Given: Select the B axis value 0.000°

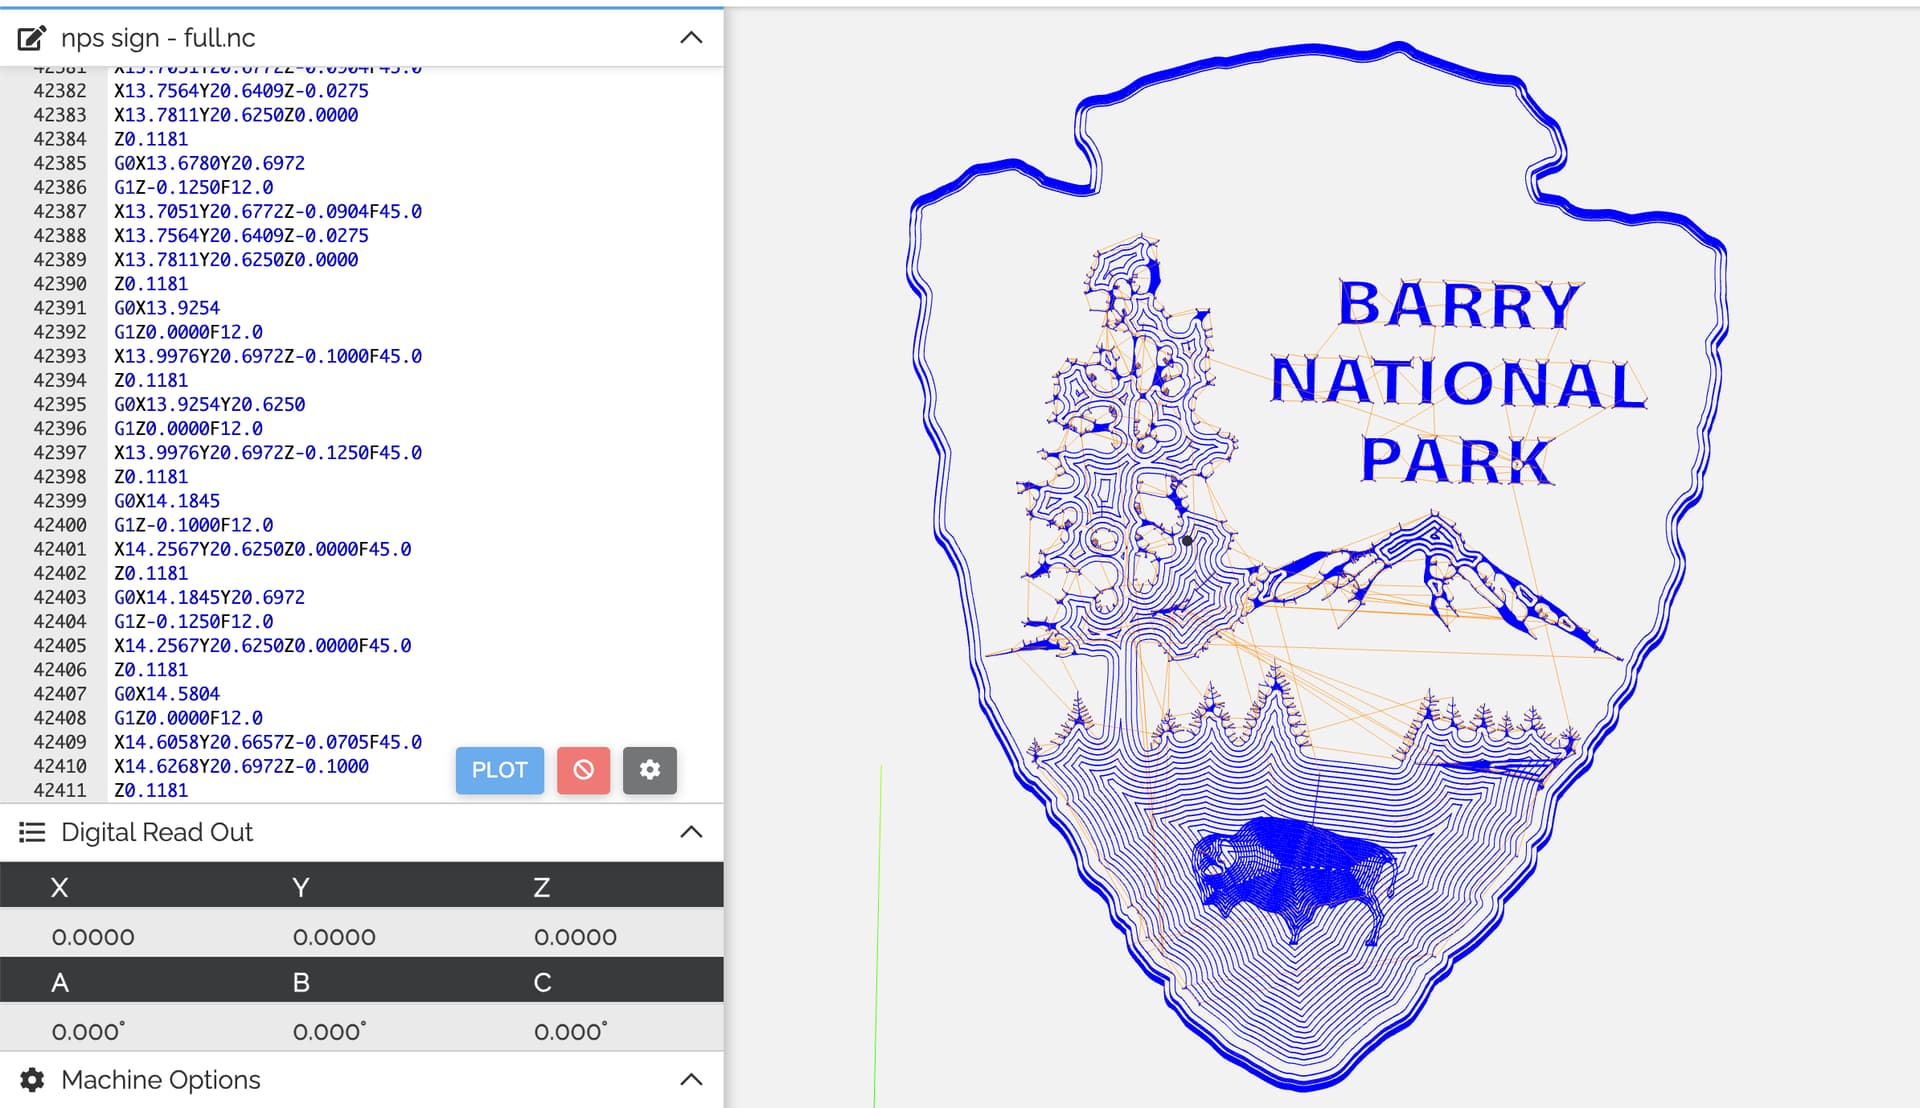Looking at the screenshot, I should pyautogui.click(x=330, y=1031).
